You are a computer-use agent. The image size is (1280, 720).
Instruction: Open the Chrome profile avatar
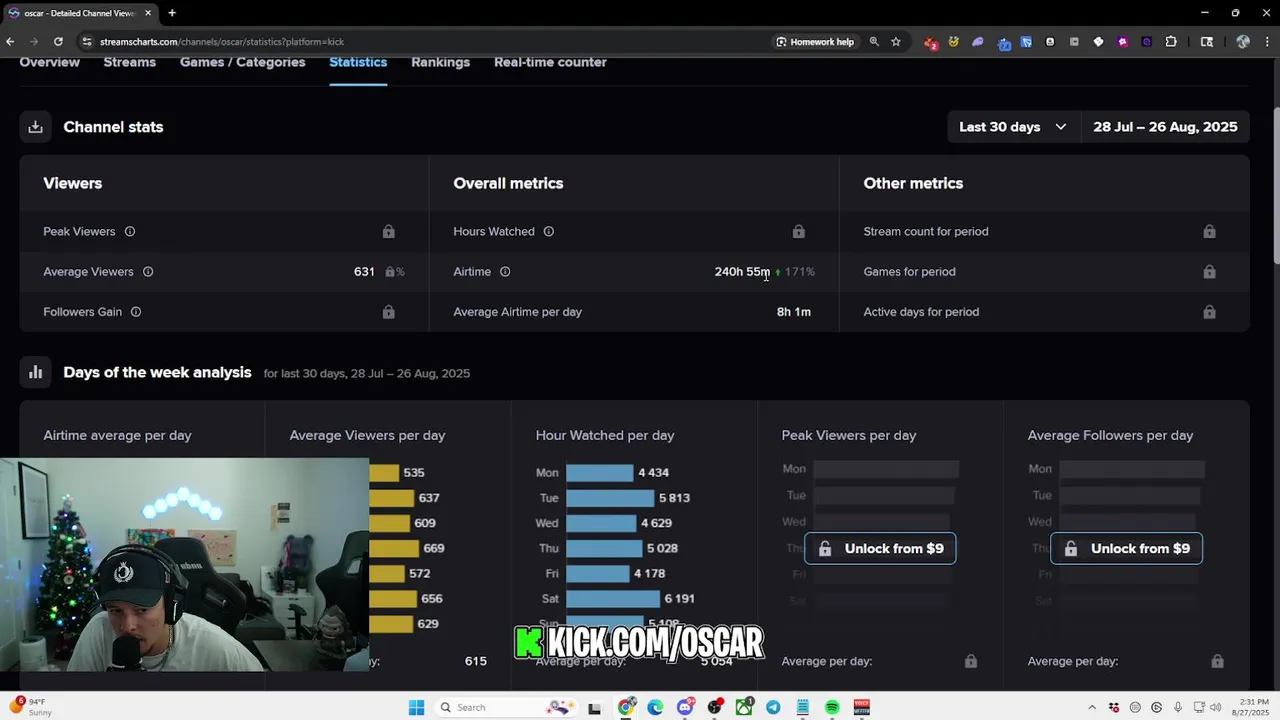click(x=1243, y=42)
